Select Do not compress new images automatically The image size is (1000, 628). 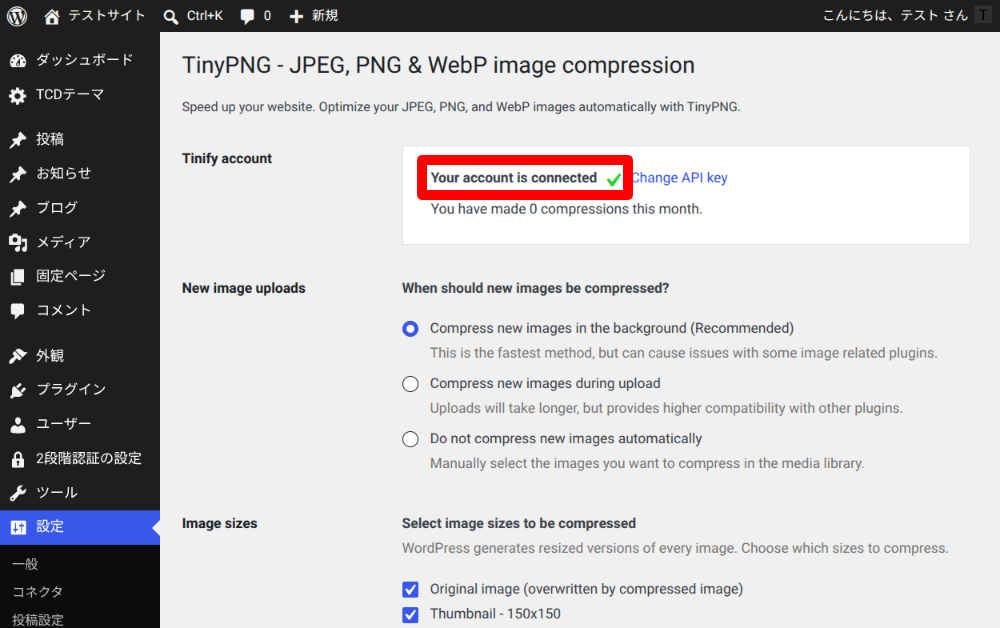(410, 439)
